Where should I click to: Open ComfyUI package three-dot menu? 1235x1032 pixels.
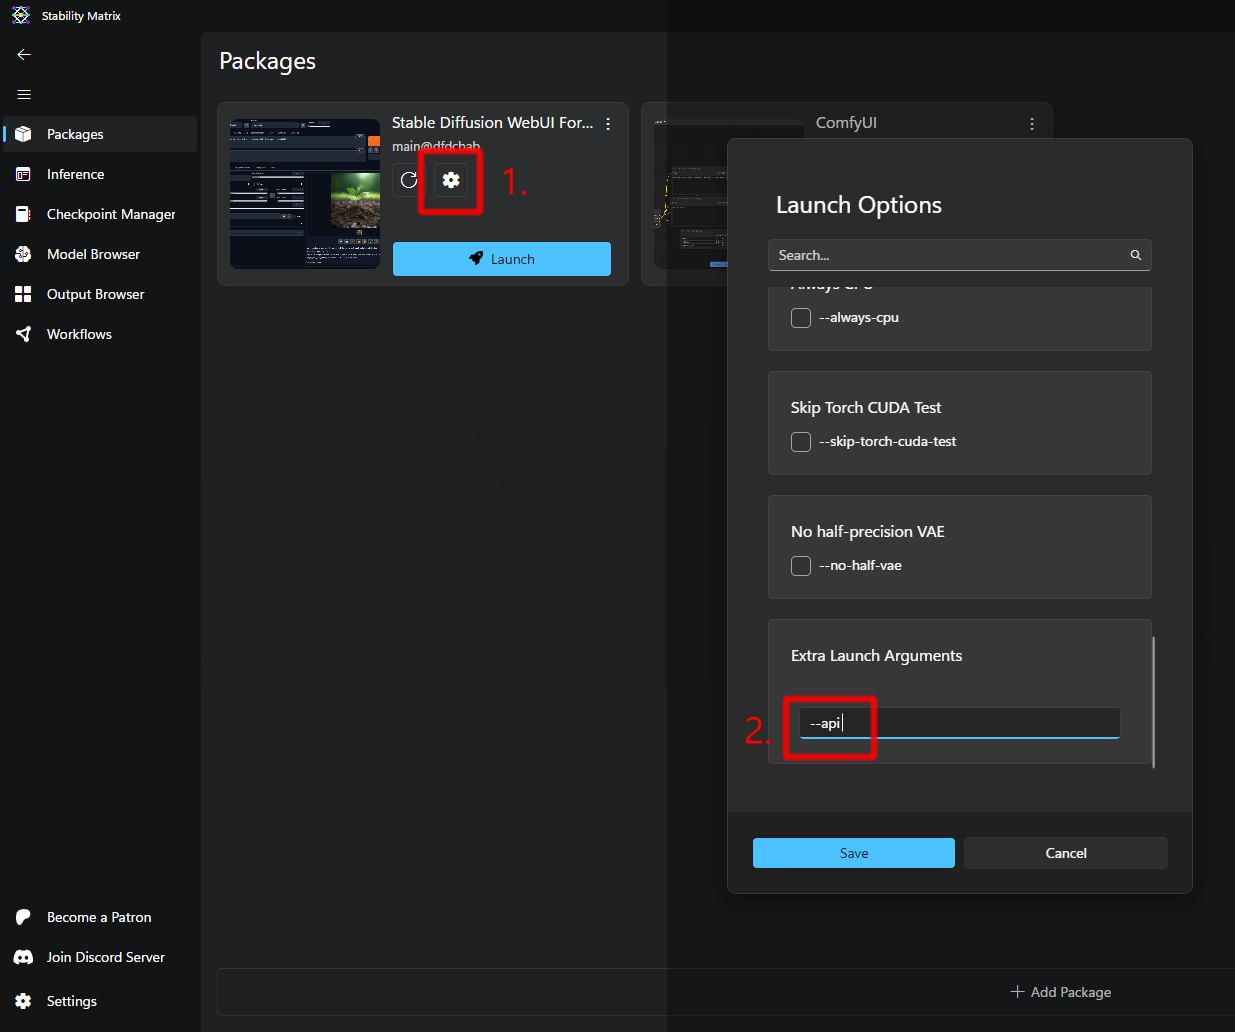1032,124
